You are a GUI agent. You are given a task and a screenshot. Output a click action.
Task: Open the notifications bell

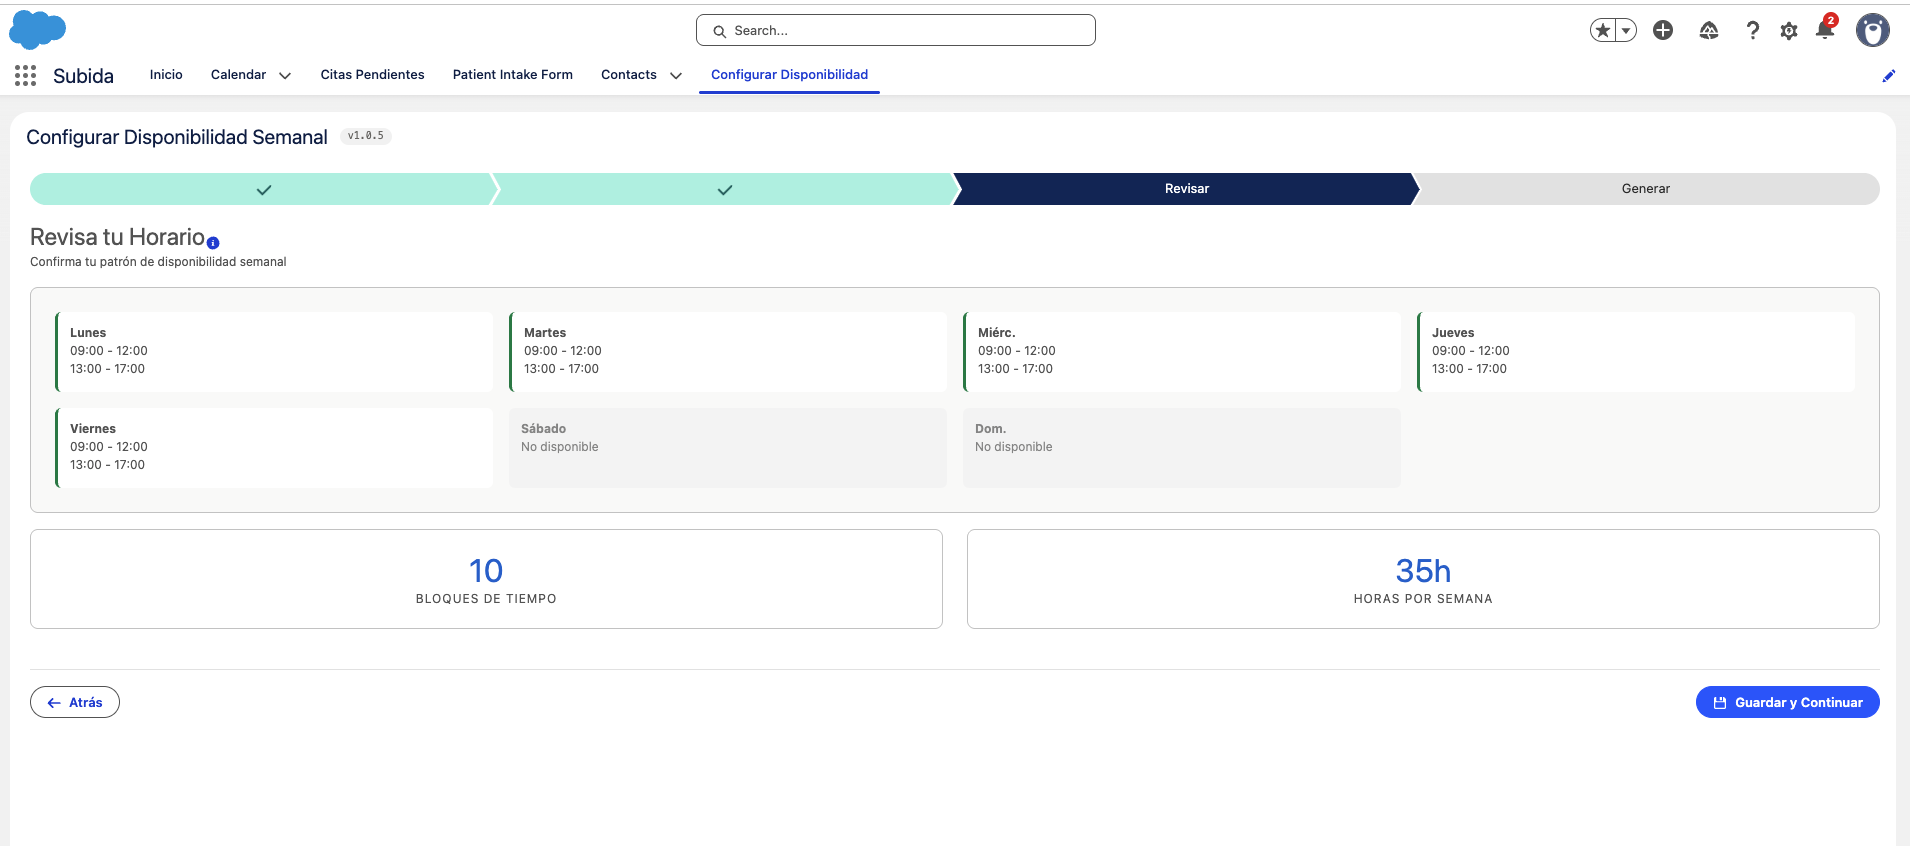coord(1825,30)
